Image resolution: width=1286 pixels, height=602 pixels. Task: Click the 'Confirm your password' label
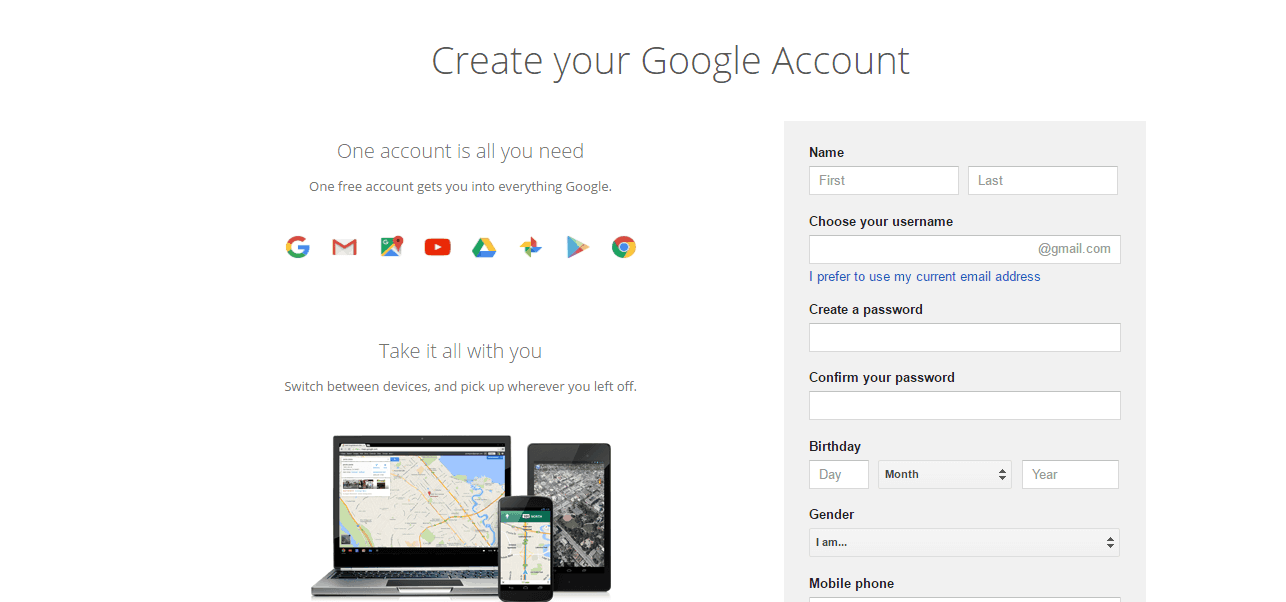(x=882, y=377)
